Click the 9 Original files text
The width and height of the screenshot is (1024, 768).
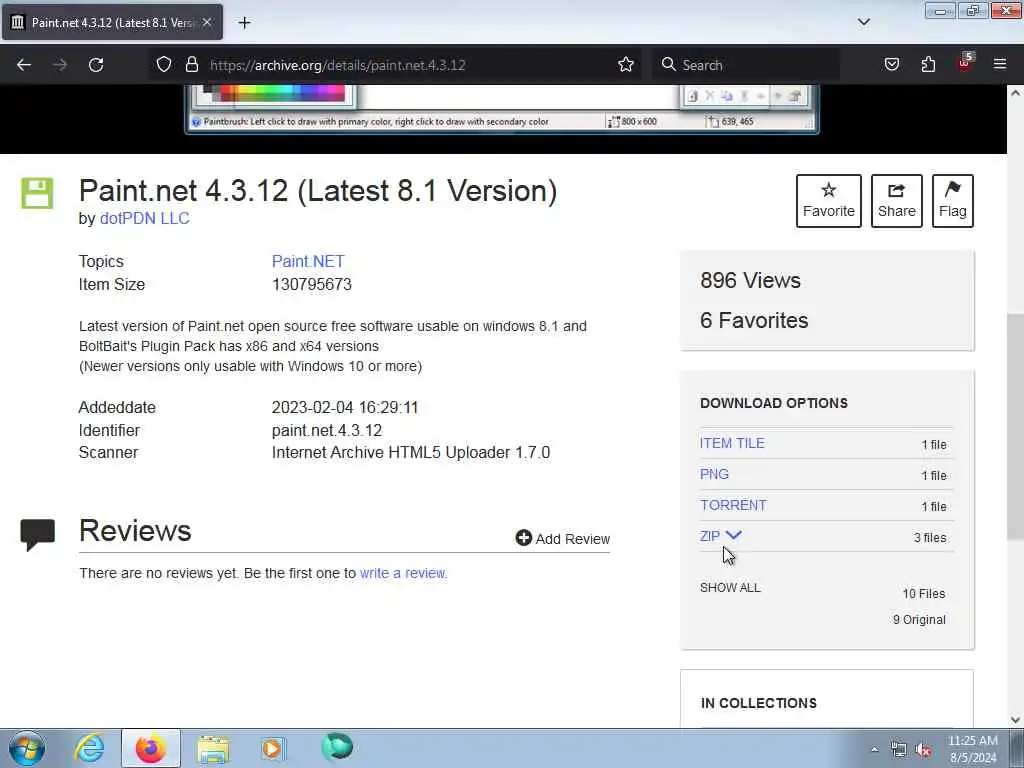[919, 620]
